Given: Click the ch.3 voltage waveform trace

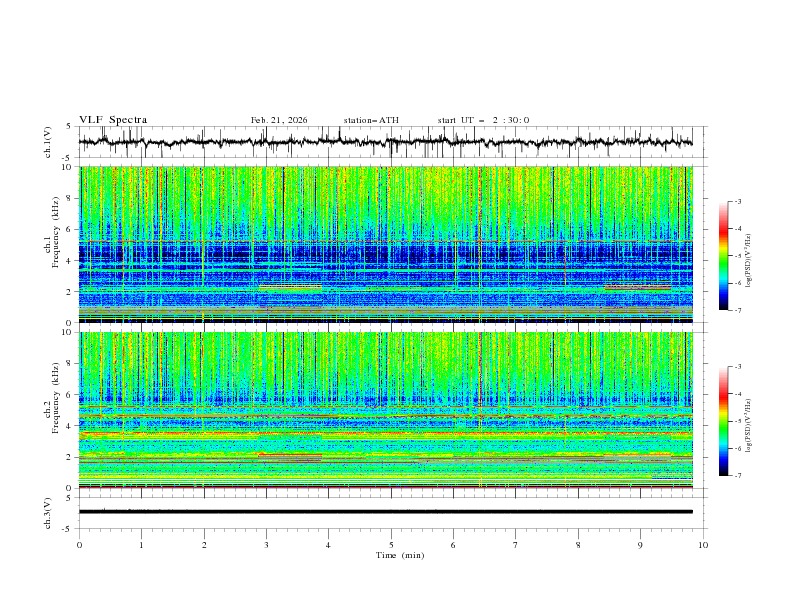Looking at the screenshot, I should coord(385,512).
